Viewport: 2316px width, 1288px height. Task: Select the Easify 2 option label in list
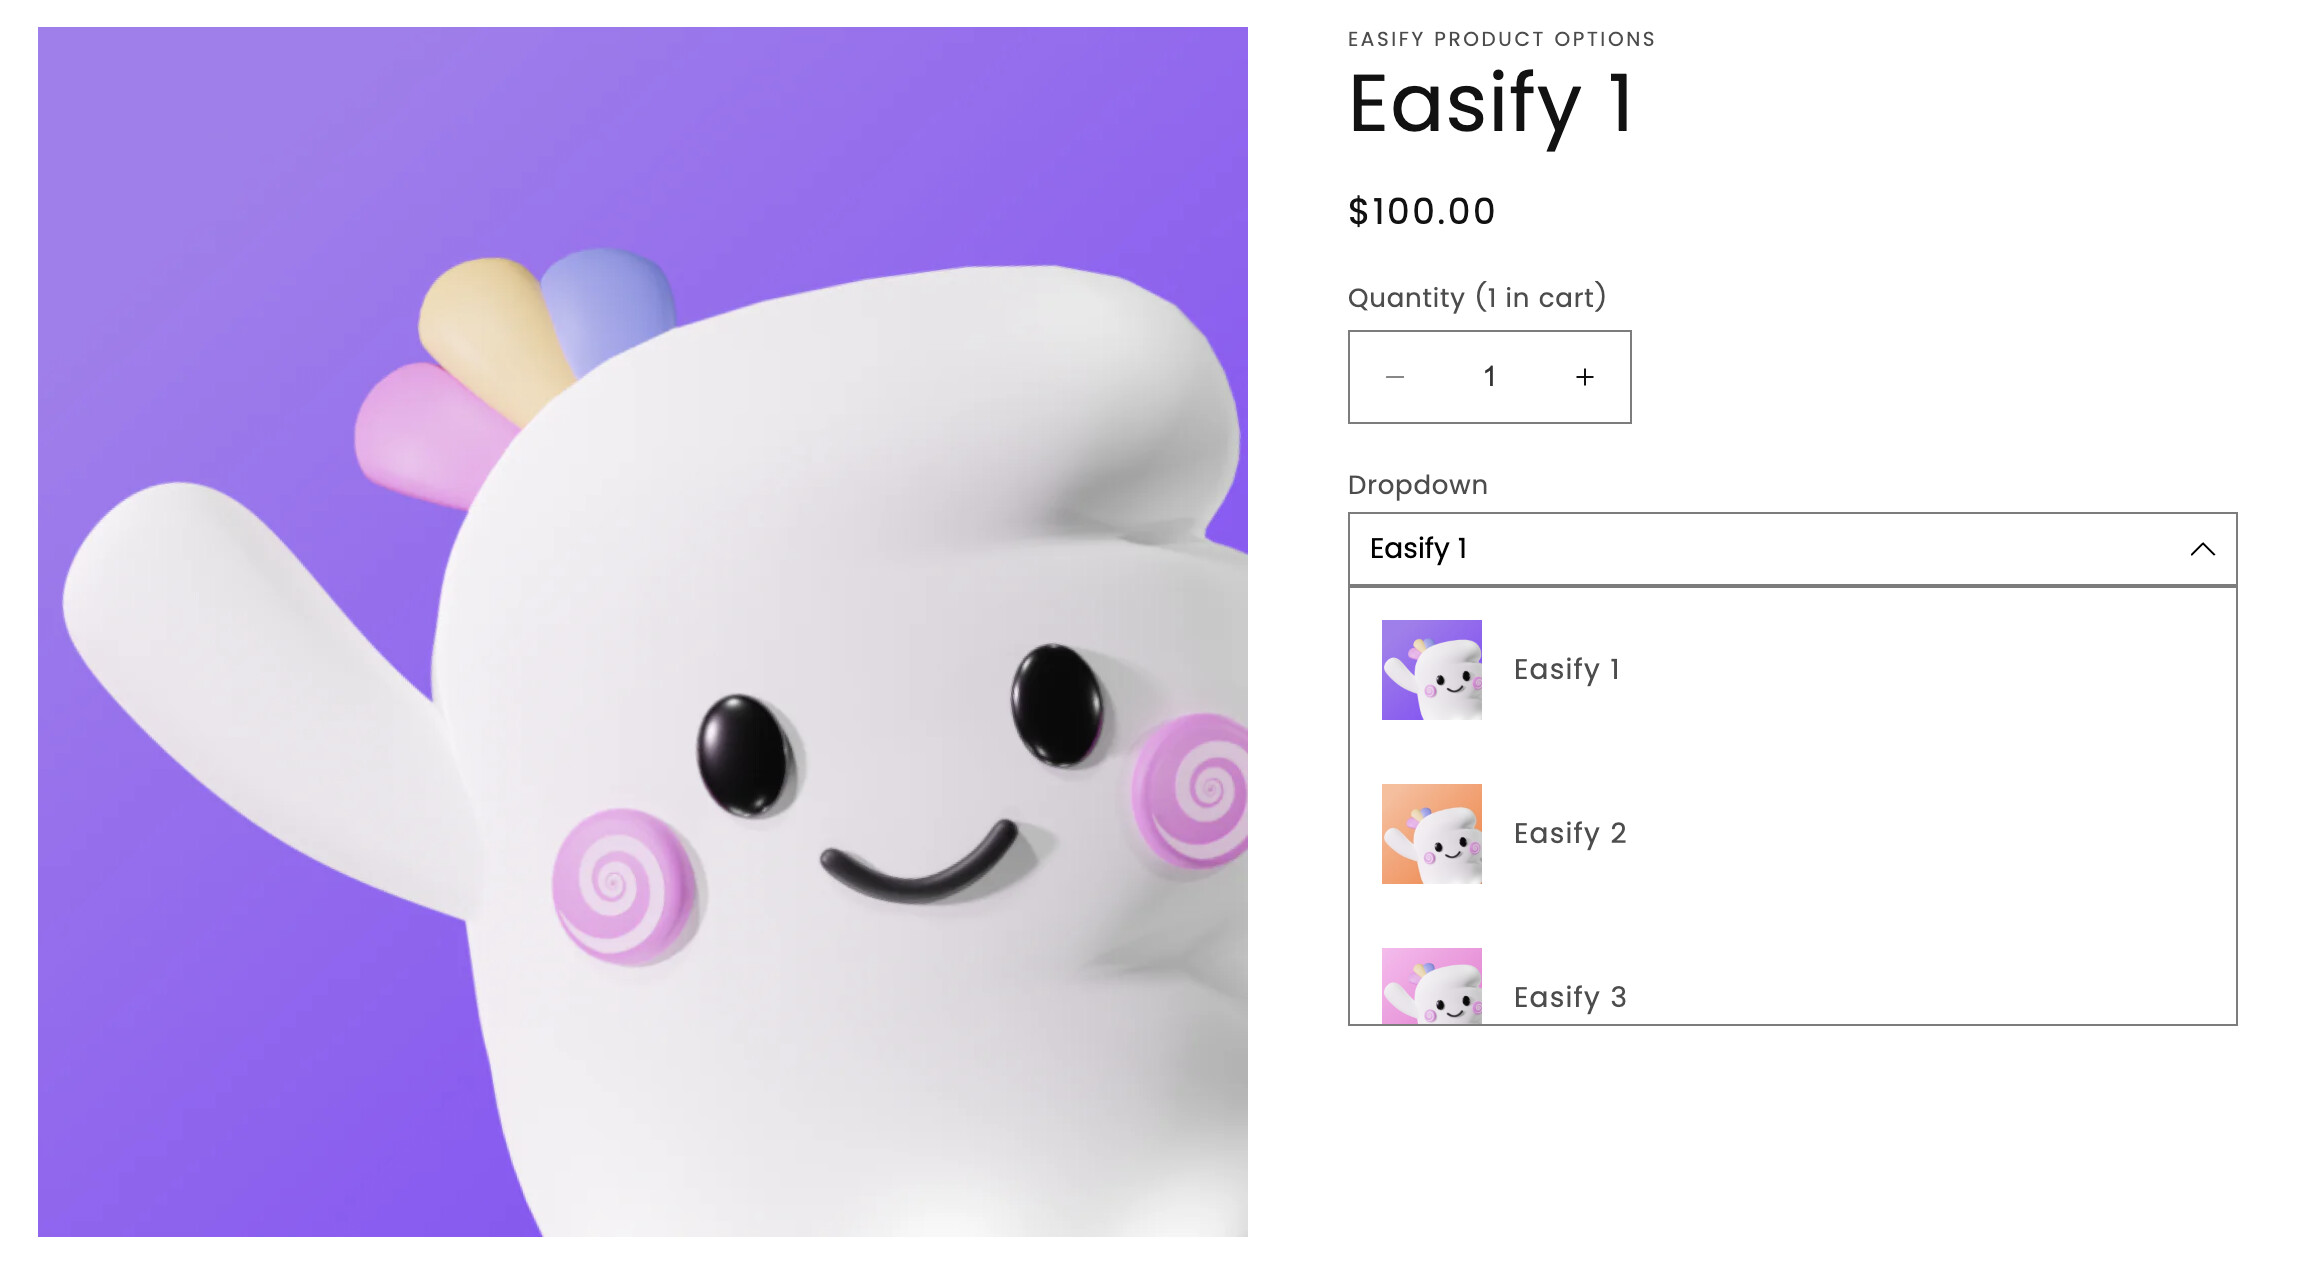click(x=1570, y=833)
